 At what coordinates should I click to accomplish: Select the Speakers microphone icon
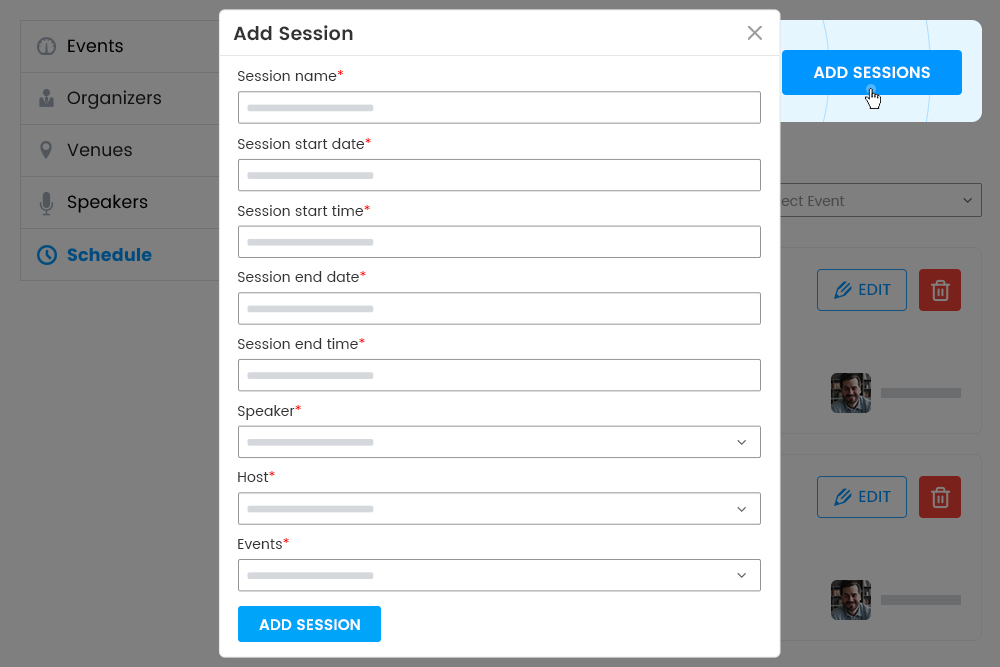pyautogui.click(x=45, y=202)
